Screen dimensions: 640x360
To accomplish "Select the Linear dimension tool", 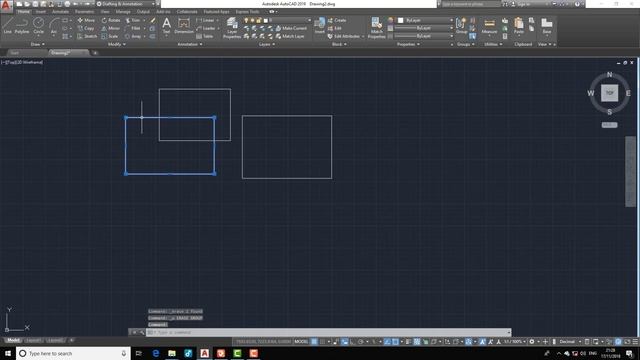I will [x=205, y=20].
